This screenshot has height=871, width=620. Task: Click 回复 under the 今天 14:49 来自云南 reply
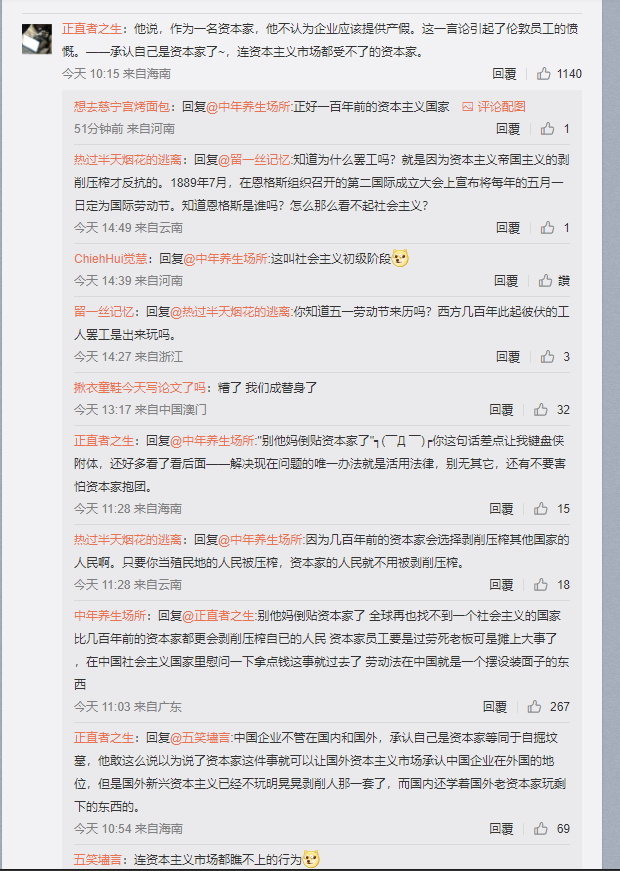coord(508,228)
